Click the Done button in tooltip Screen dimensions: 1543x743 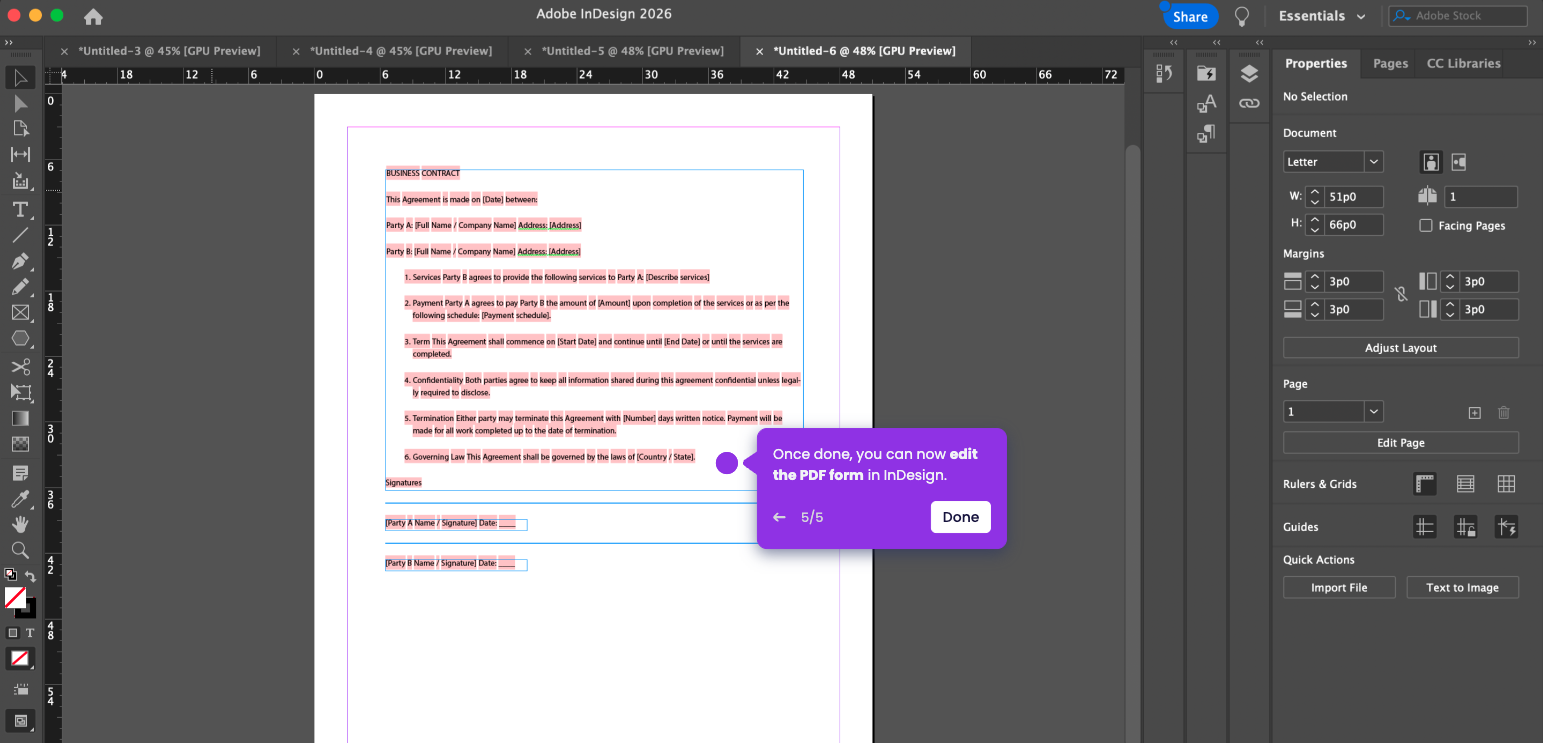pyautogui.click(x=960, y=517)
